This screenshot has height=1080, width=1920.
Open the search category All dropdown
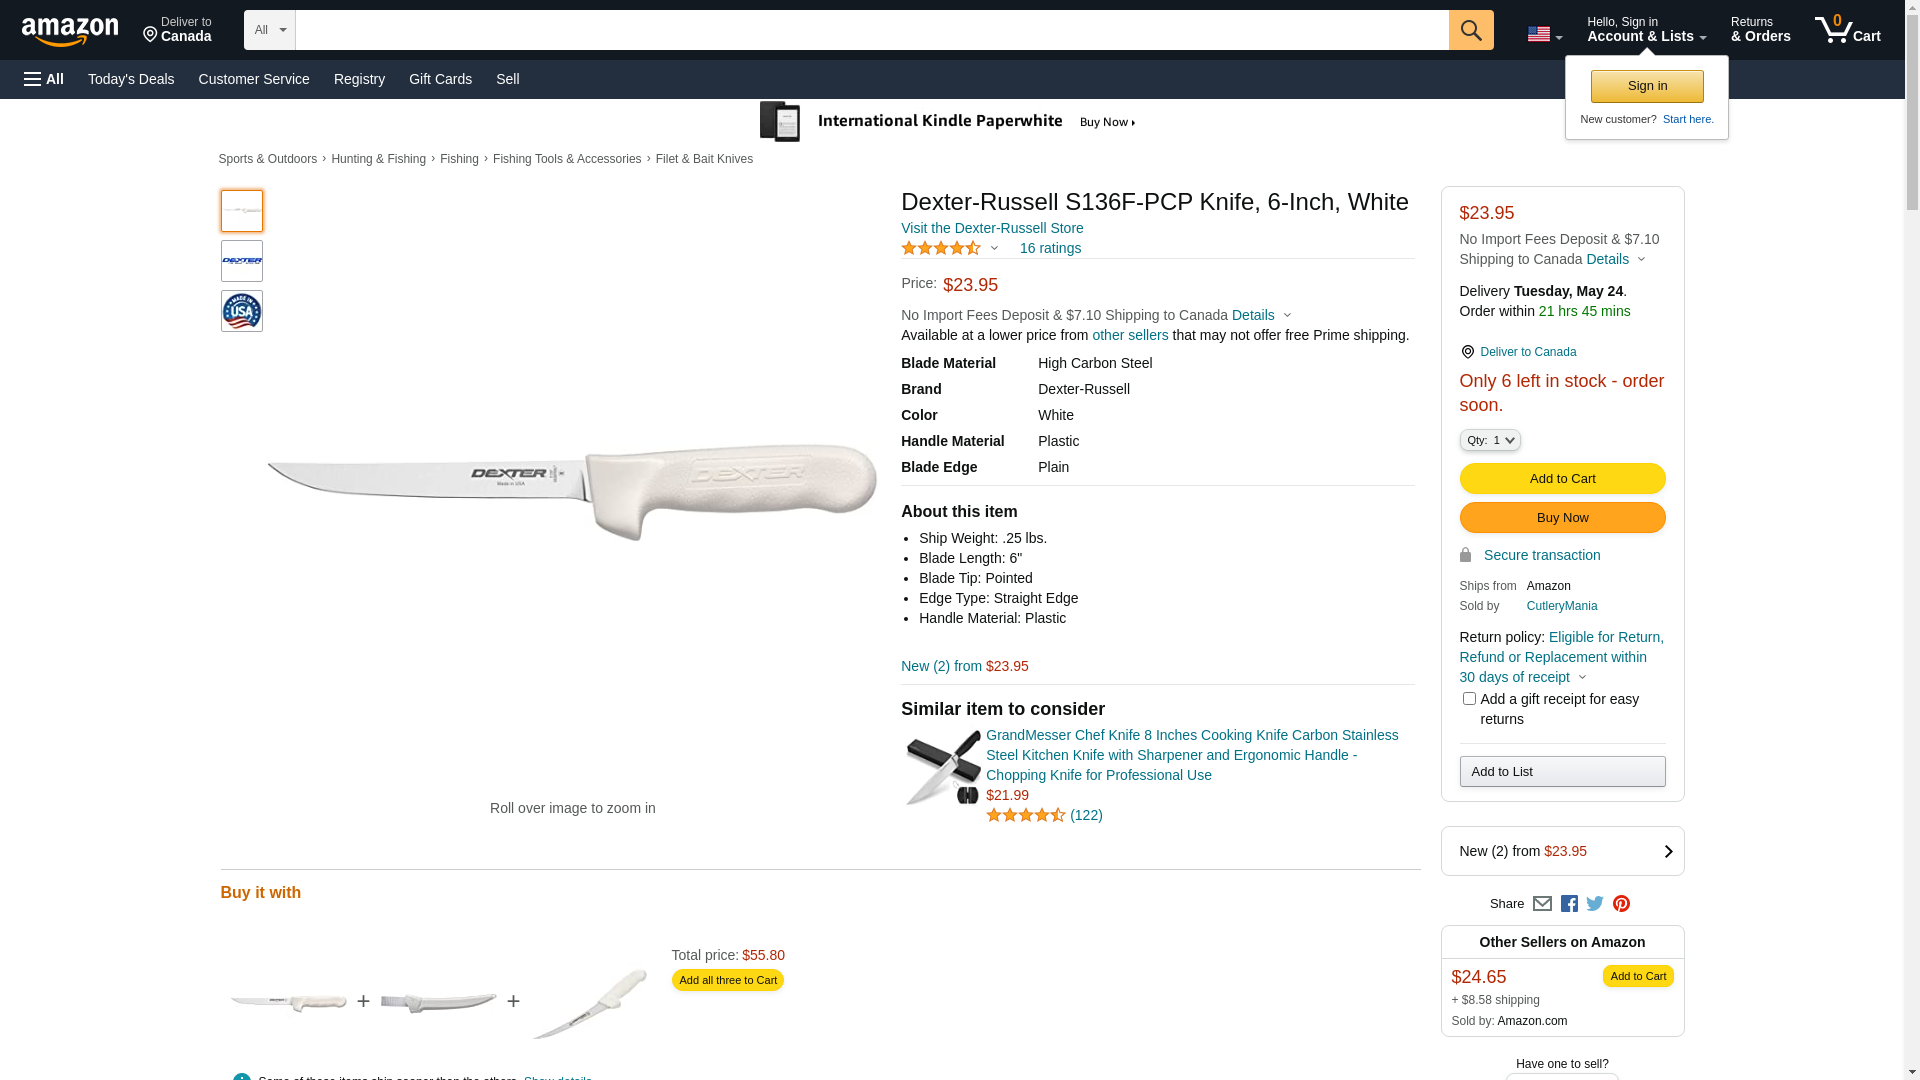click(x=269, y=30)
